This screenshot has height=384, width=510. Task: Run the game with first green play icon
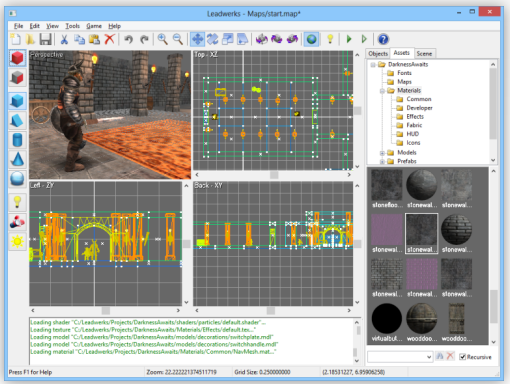pyautogui.click(x=349, y=39)
